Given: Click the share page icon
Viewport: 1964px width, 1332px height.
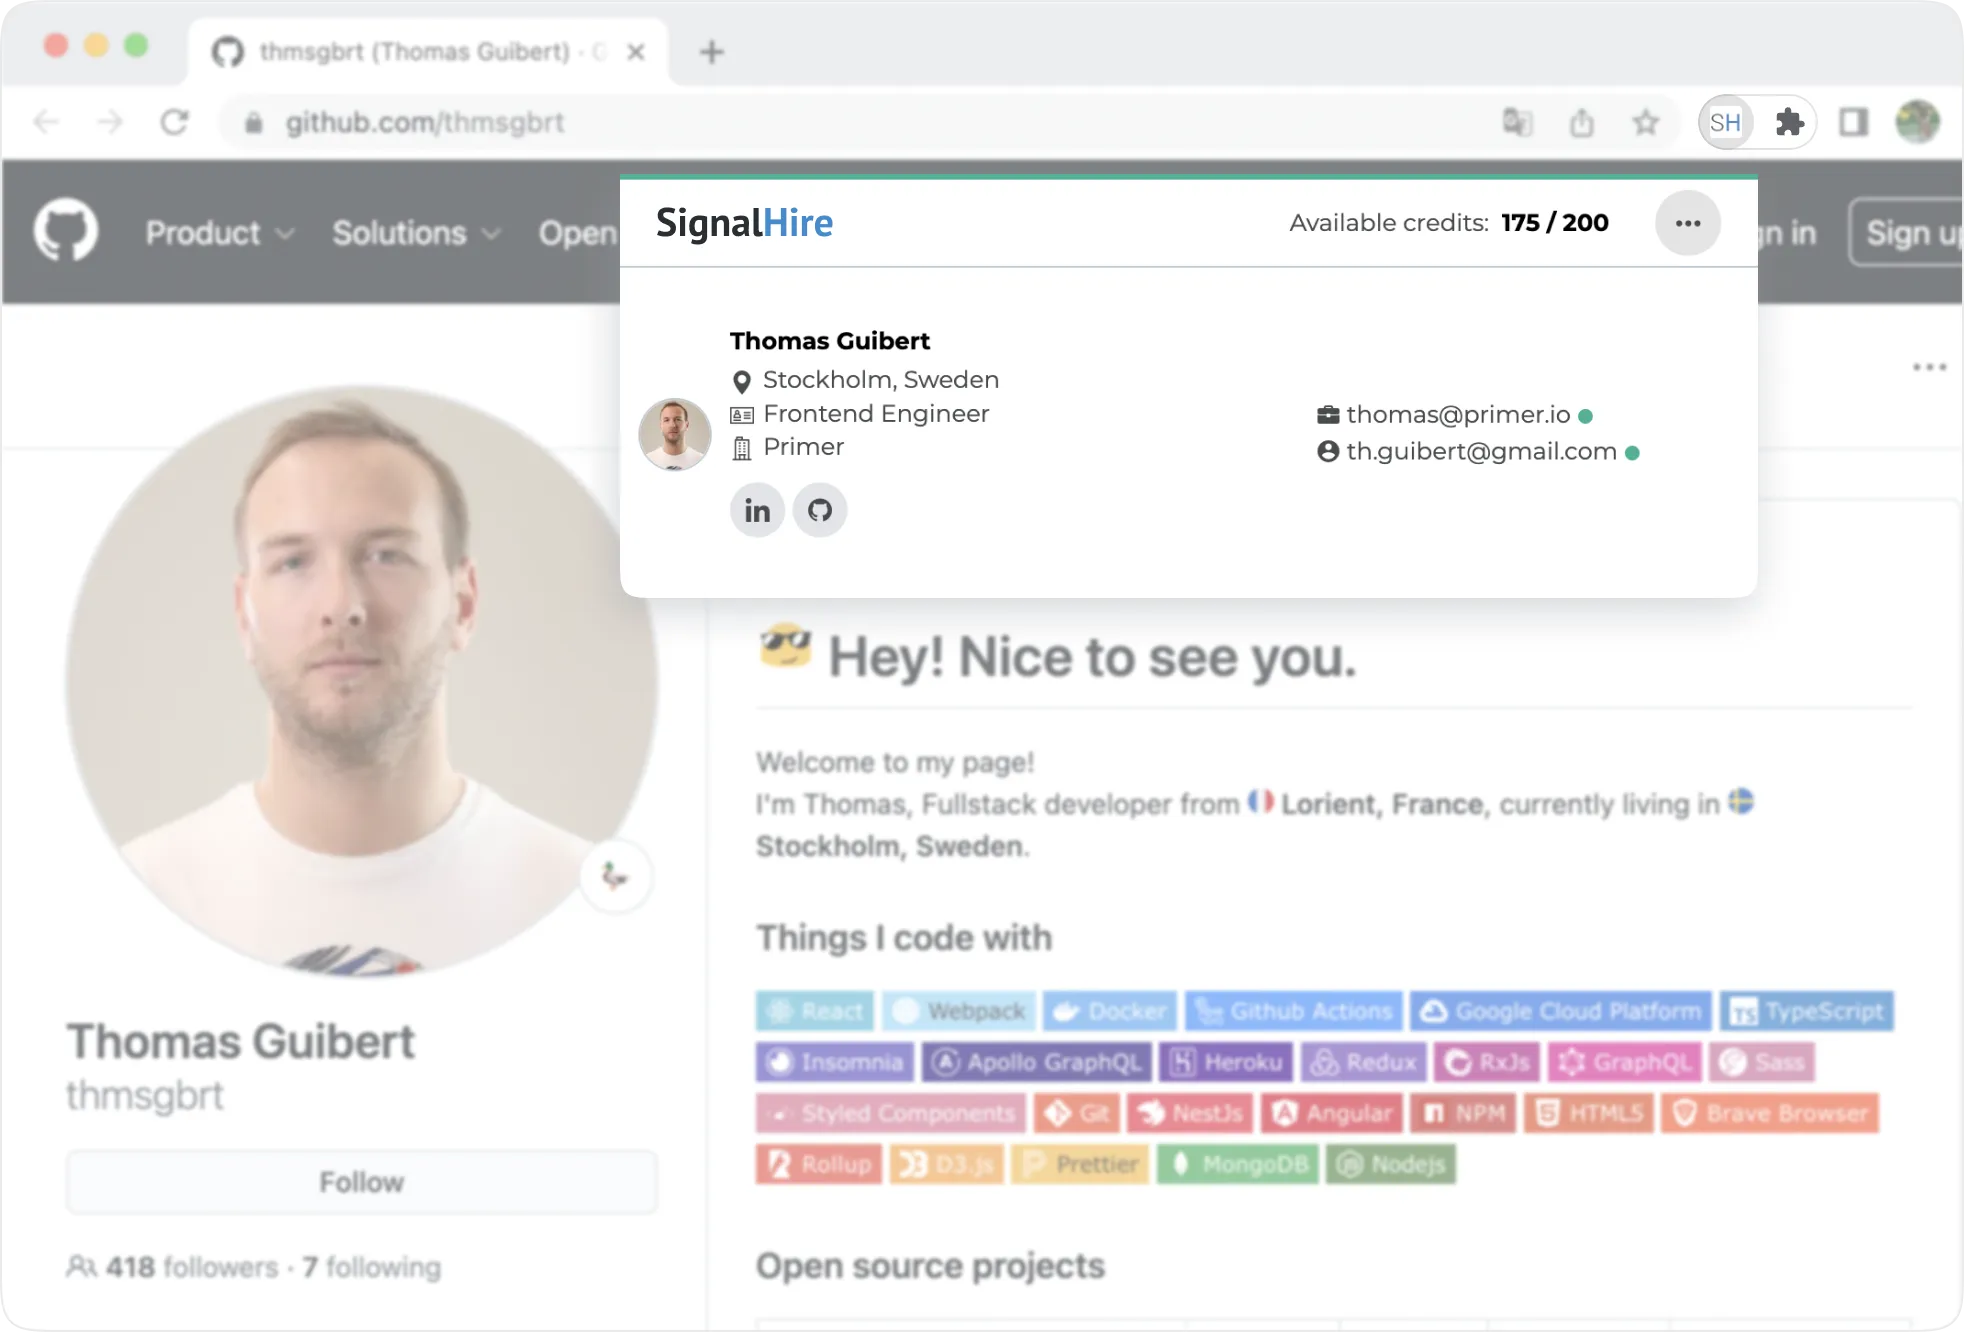Looking at the screenshot, I should (1581, 123).
